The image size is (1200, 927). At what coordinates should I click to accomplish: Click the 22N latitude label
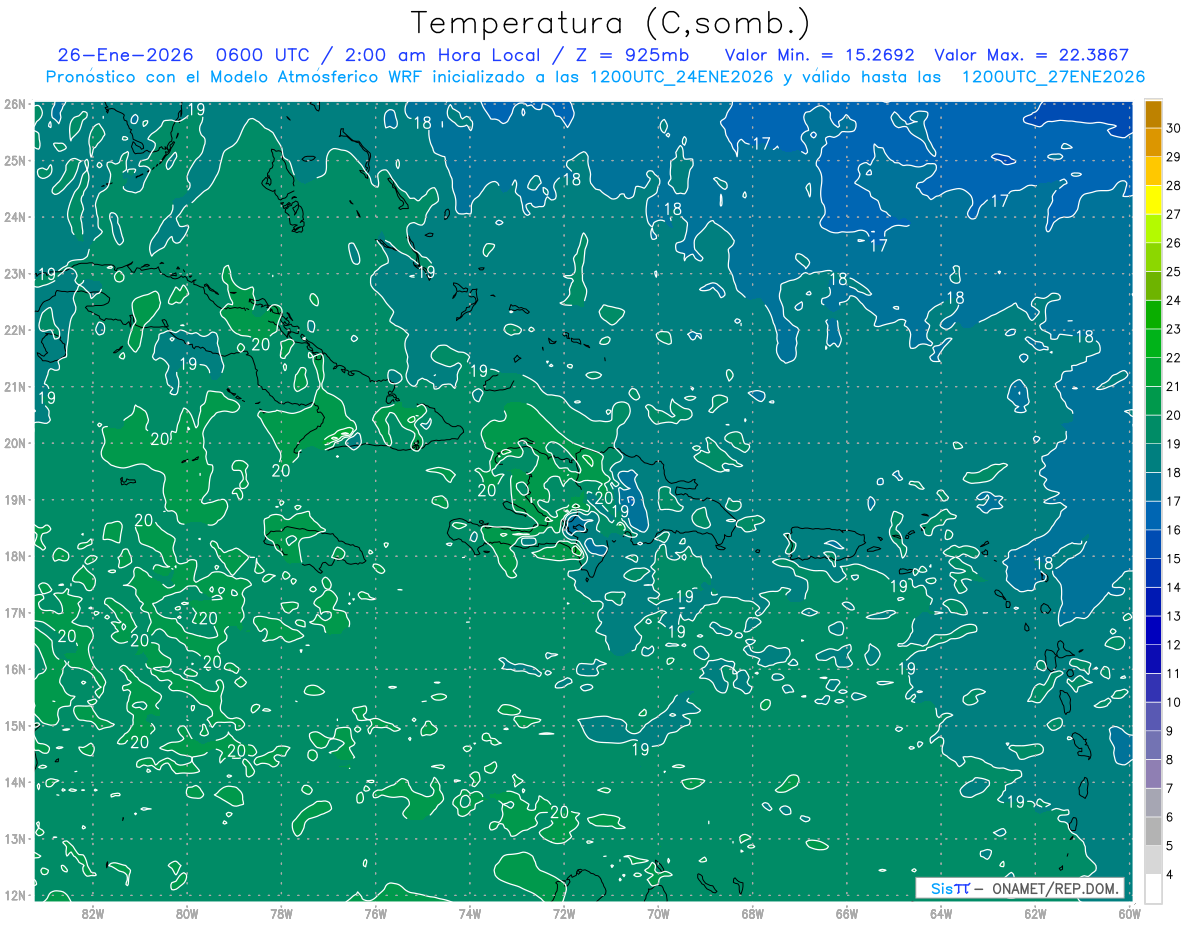point(14,330)
